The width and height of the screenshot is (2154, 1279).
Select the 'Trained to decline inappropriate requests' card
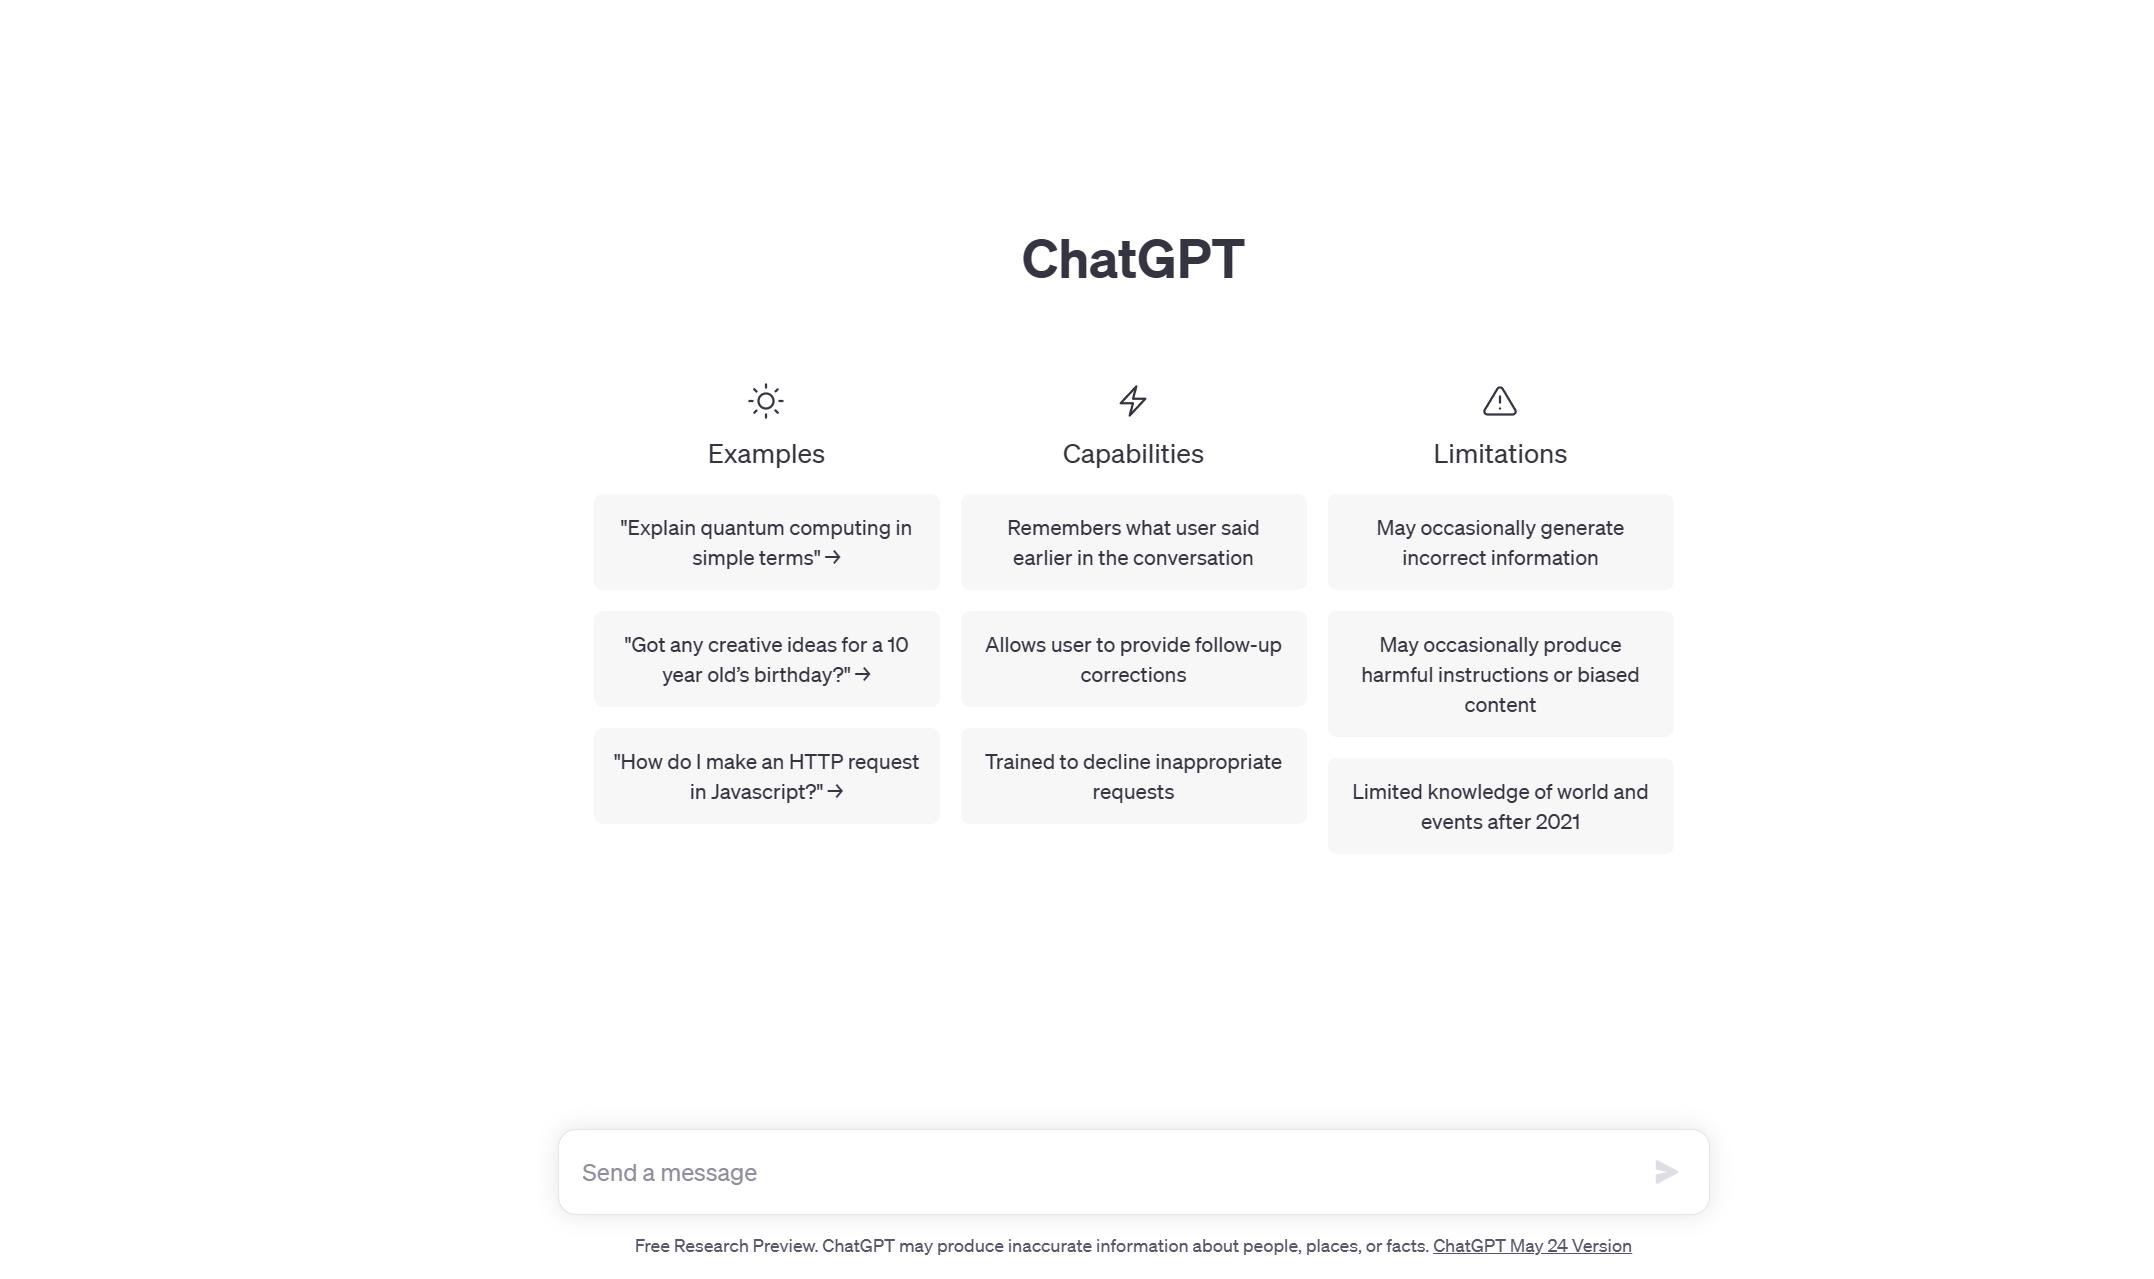coord(1133,775)
